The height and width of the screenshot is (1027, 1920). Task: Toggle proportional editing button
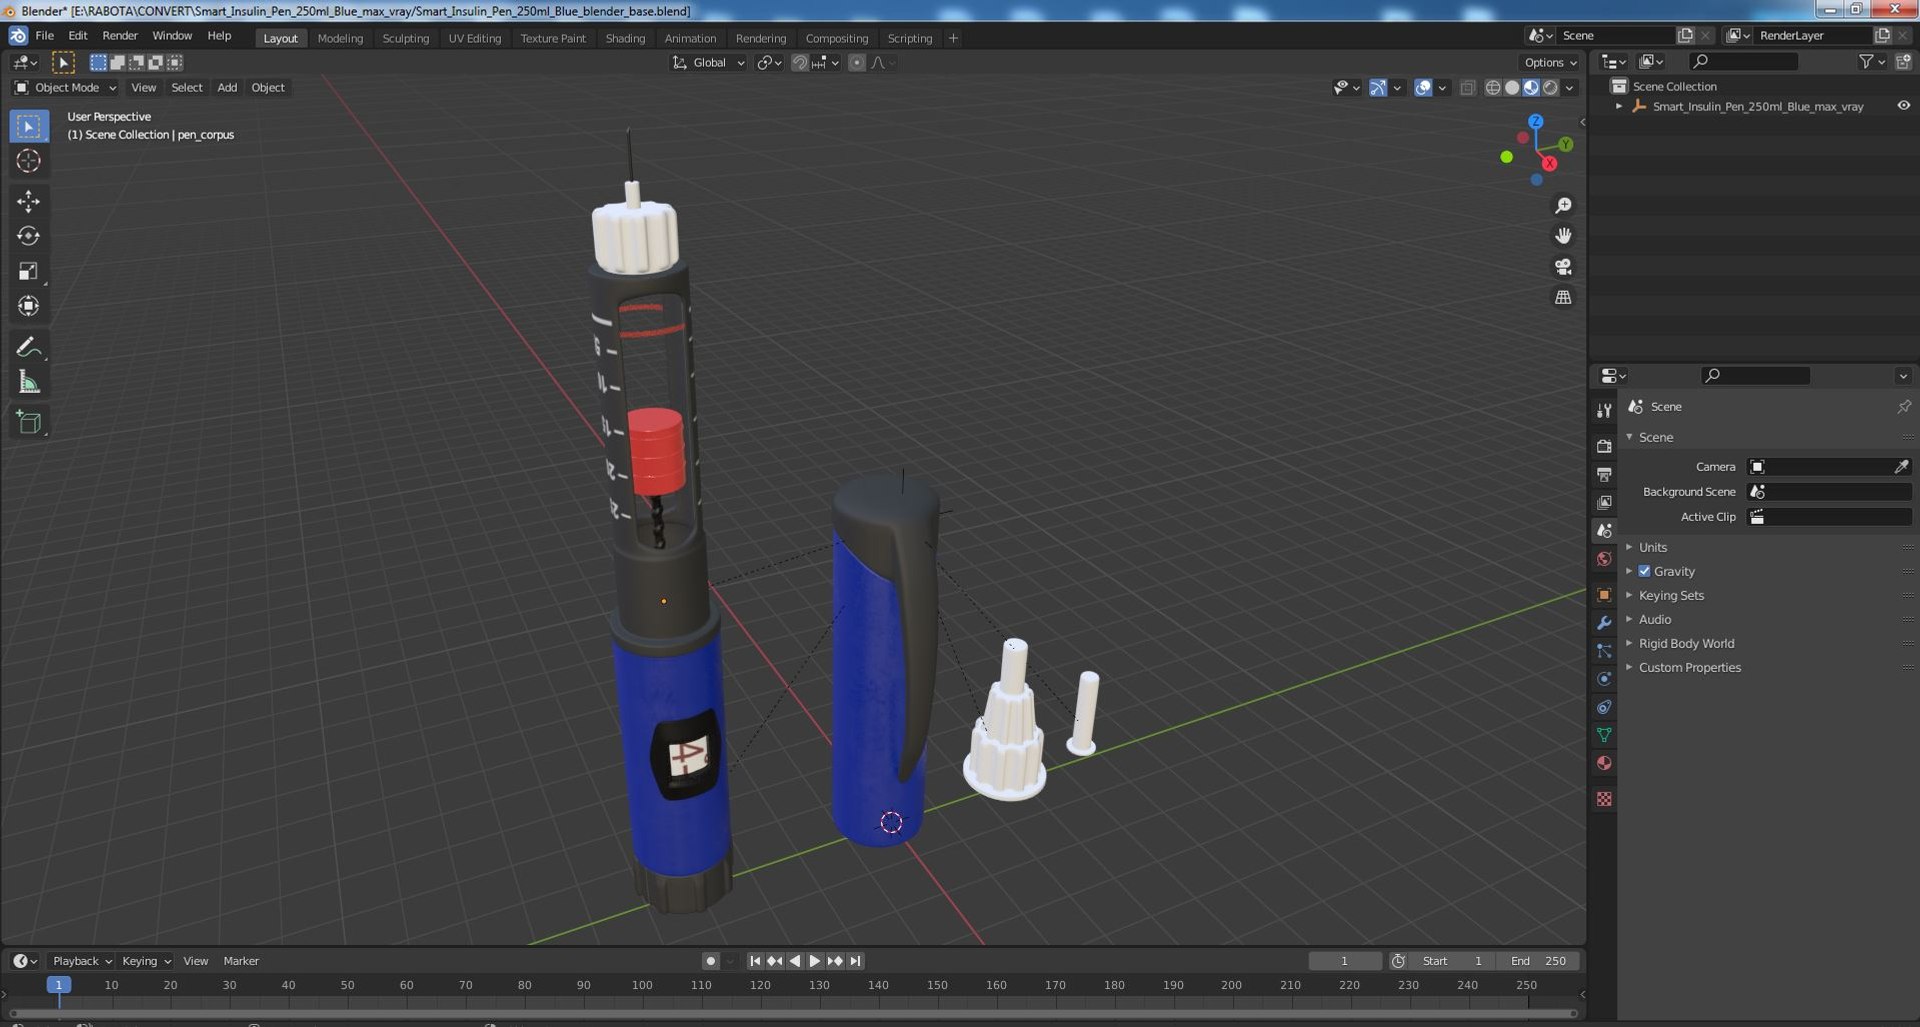(857, 63)
